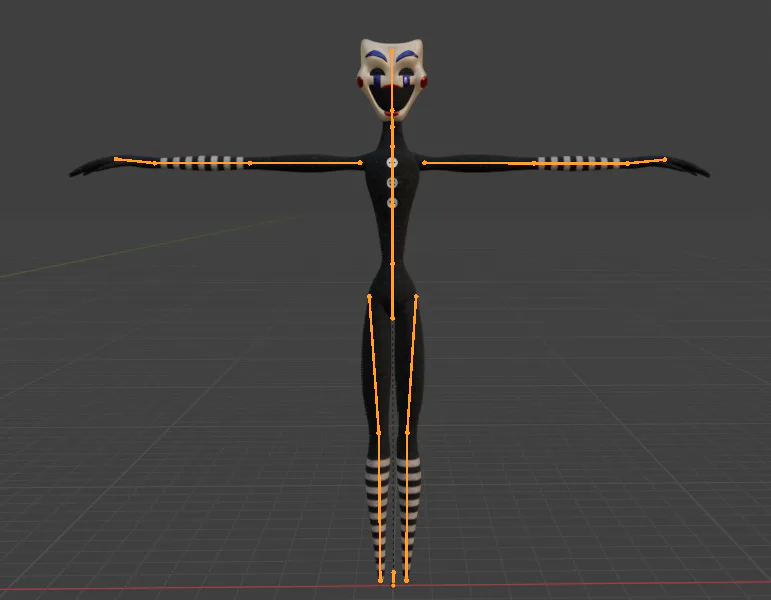Click the top white button on chest
Viewport: 771px width, 600px height.
pos(392,163)
